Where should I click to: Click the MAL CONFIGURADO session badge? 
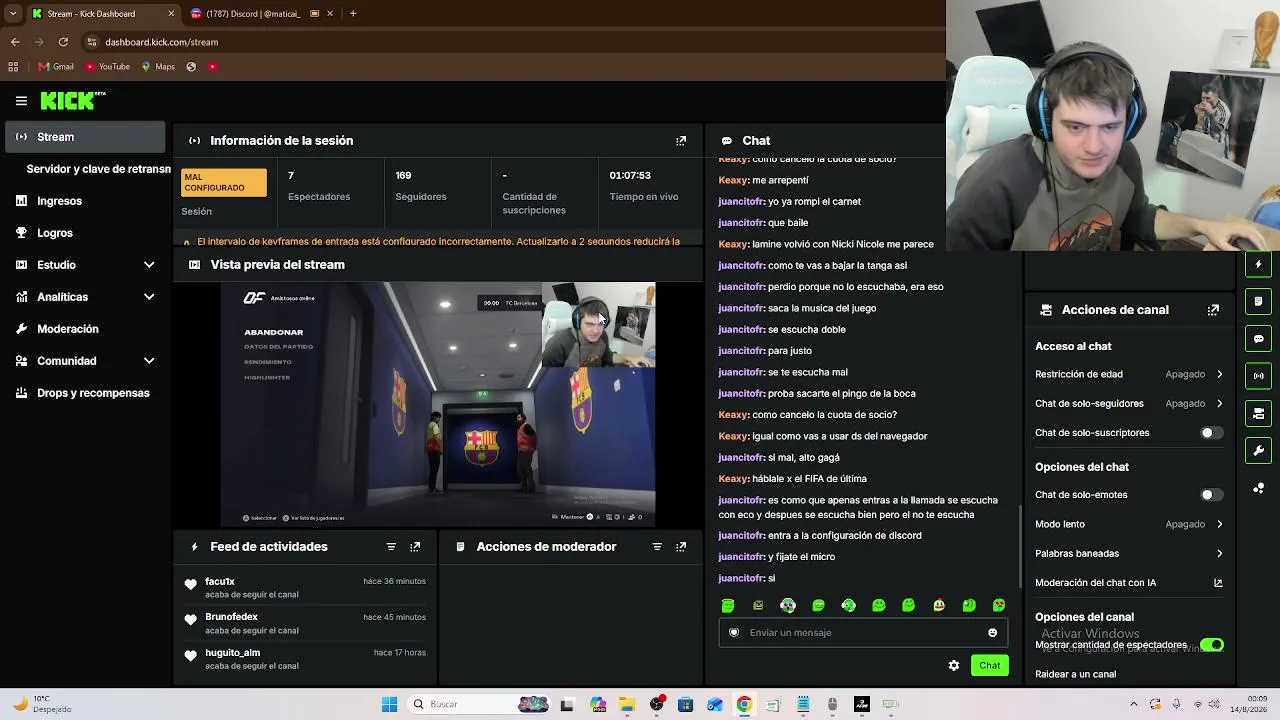tap(224, 182)
